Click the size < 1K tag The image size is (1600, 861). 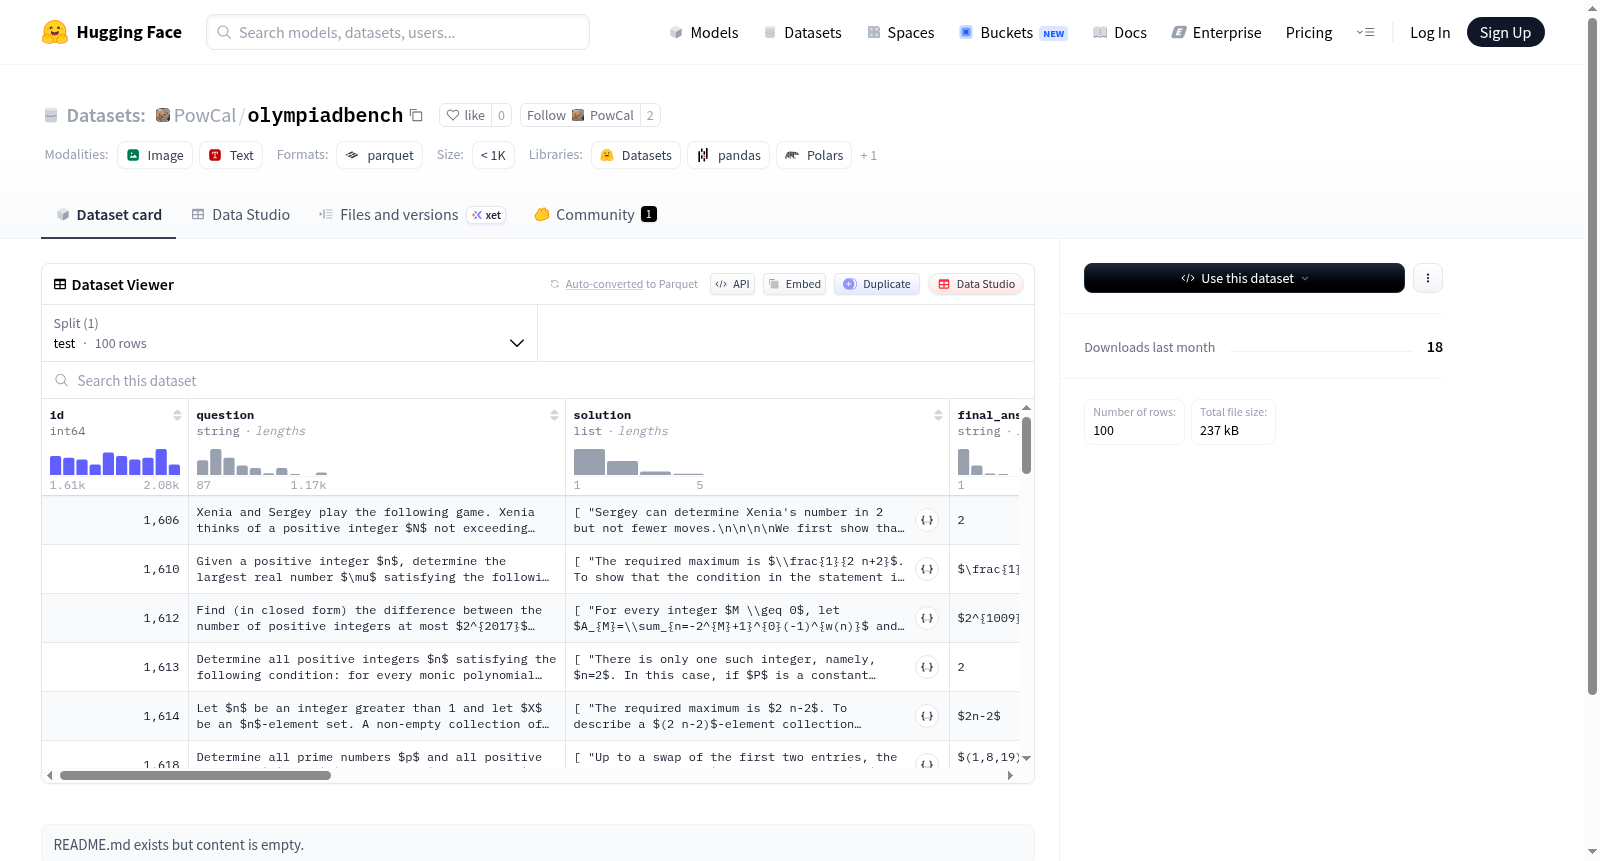click(x=493, y=155)
